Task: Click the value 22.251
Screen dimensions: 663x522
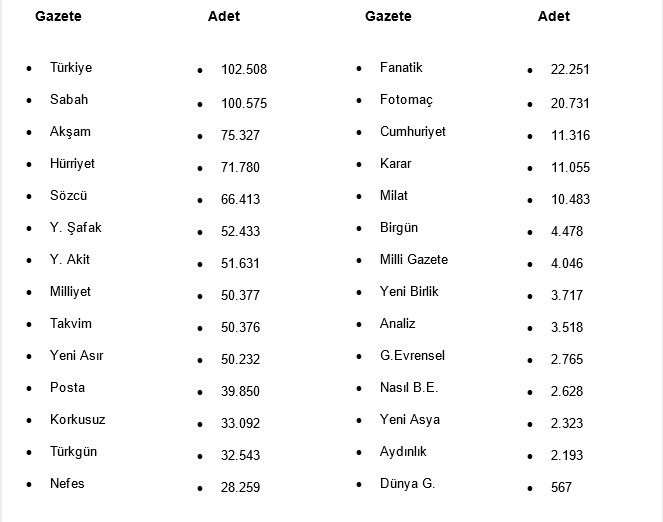Action: (570, 70)
